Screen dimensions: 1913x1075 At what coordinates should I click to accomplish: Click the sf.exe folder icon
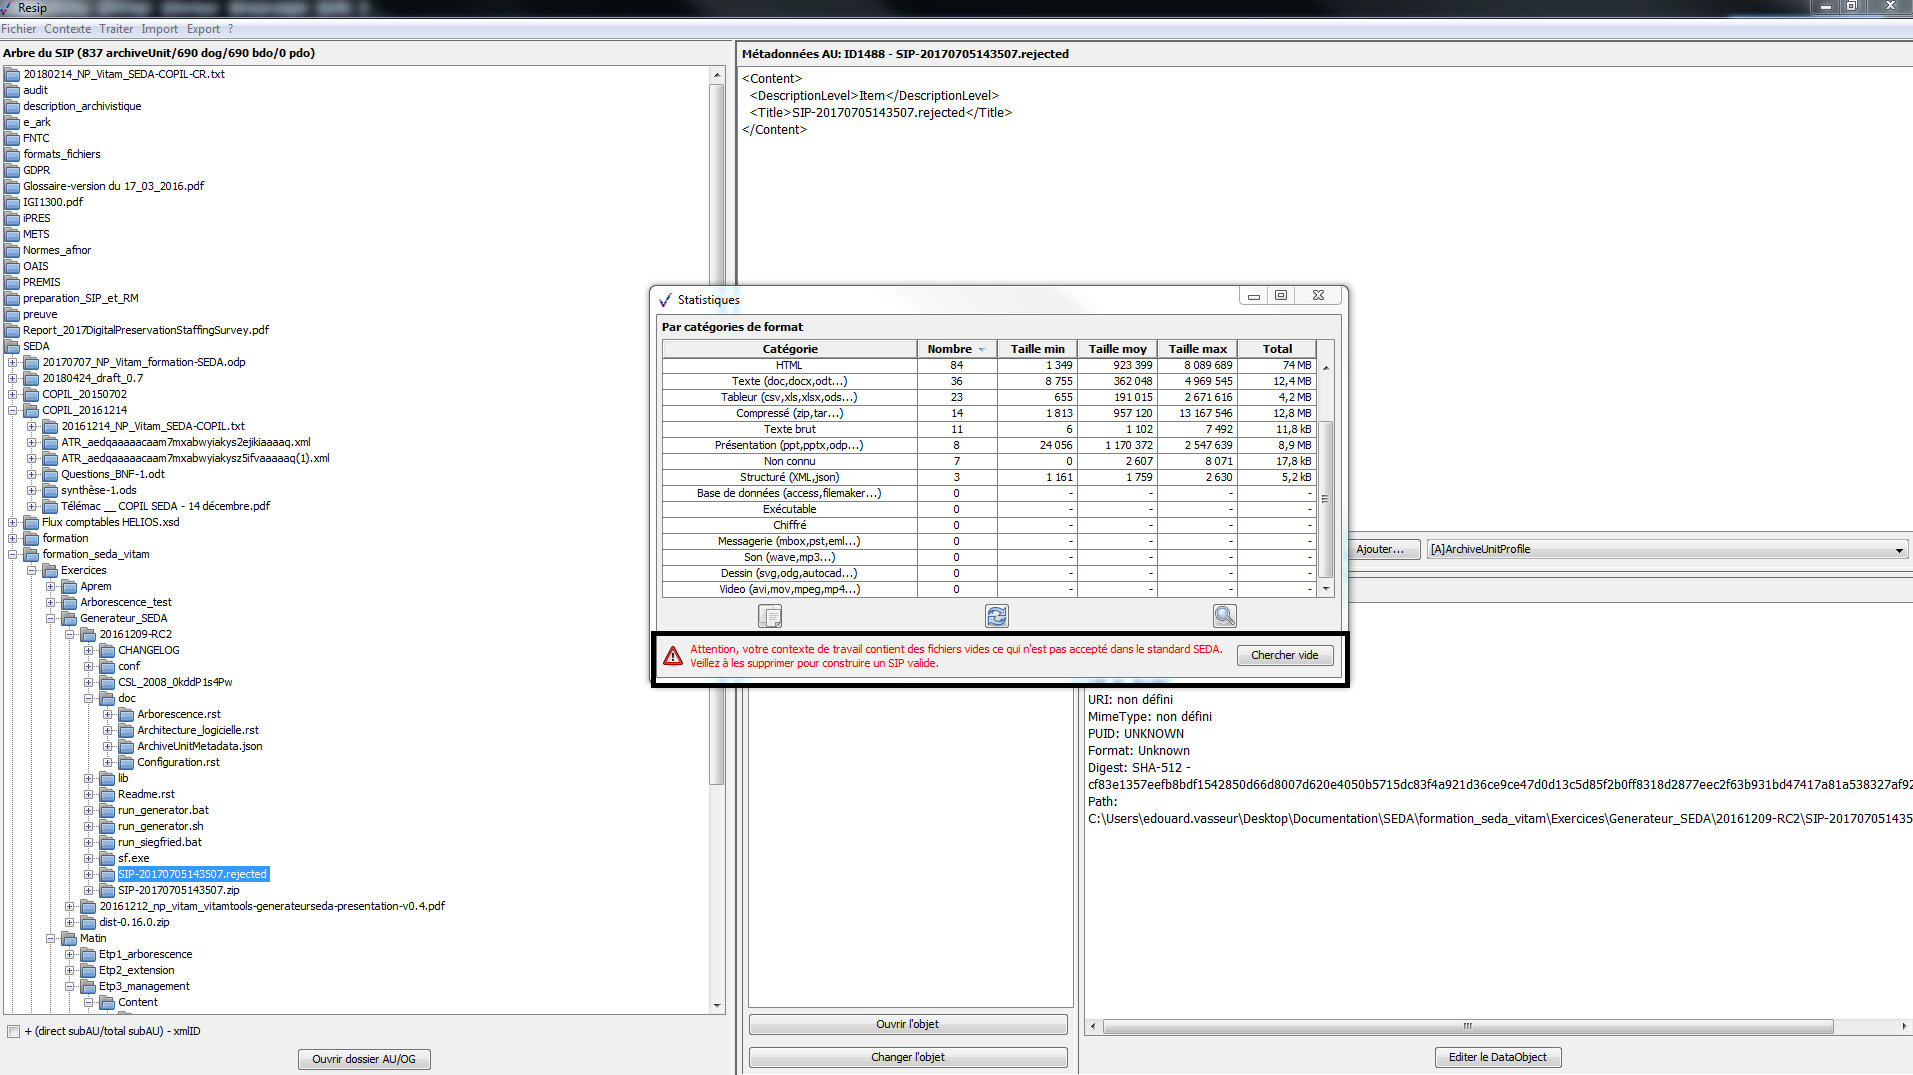[x=107, y=859]
